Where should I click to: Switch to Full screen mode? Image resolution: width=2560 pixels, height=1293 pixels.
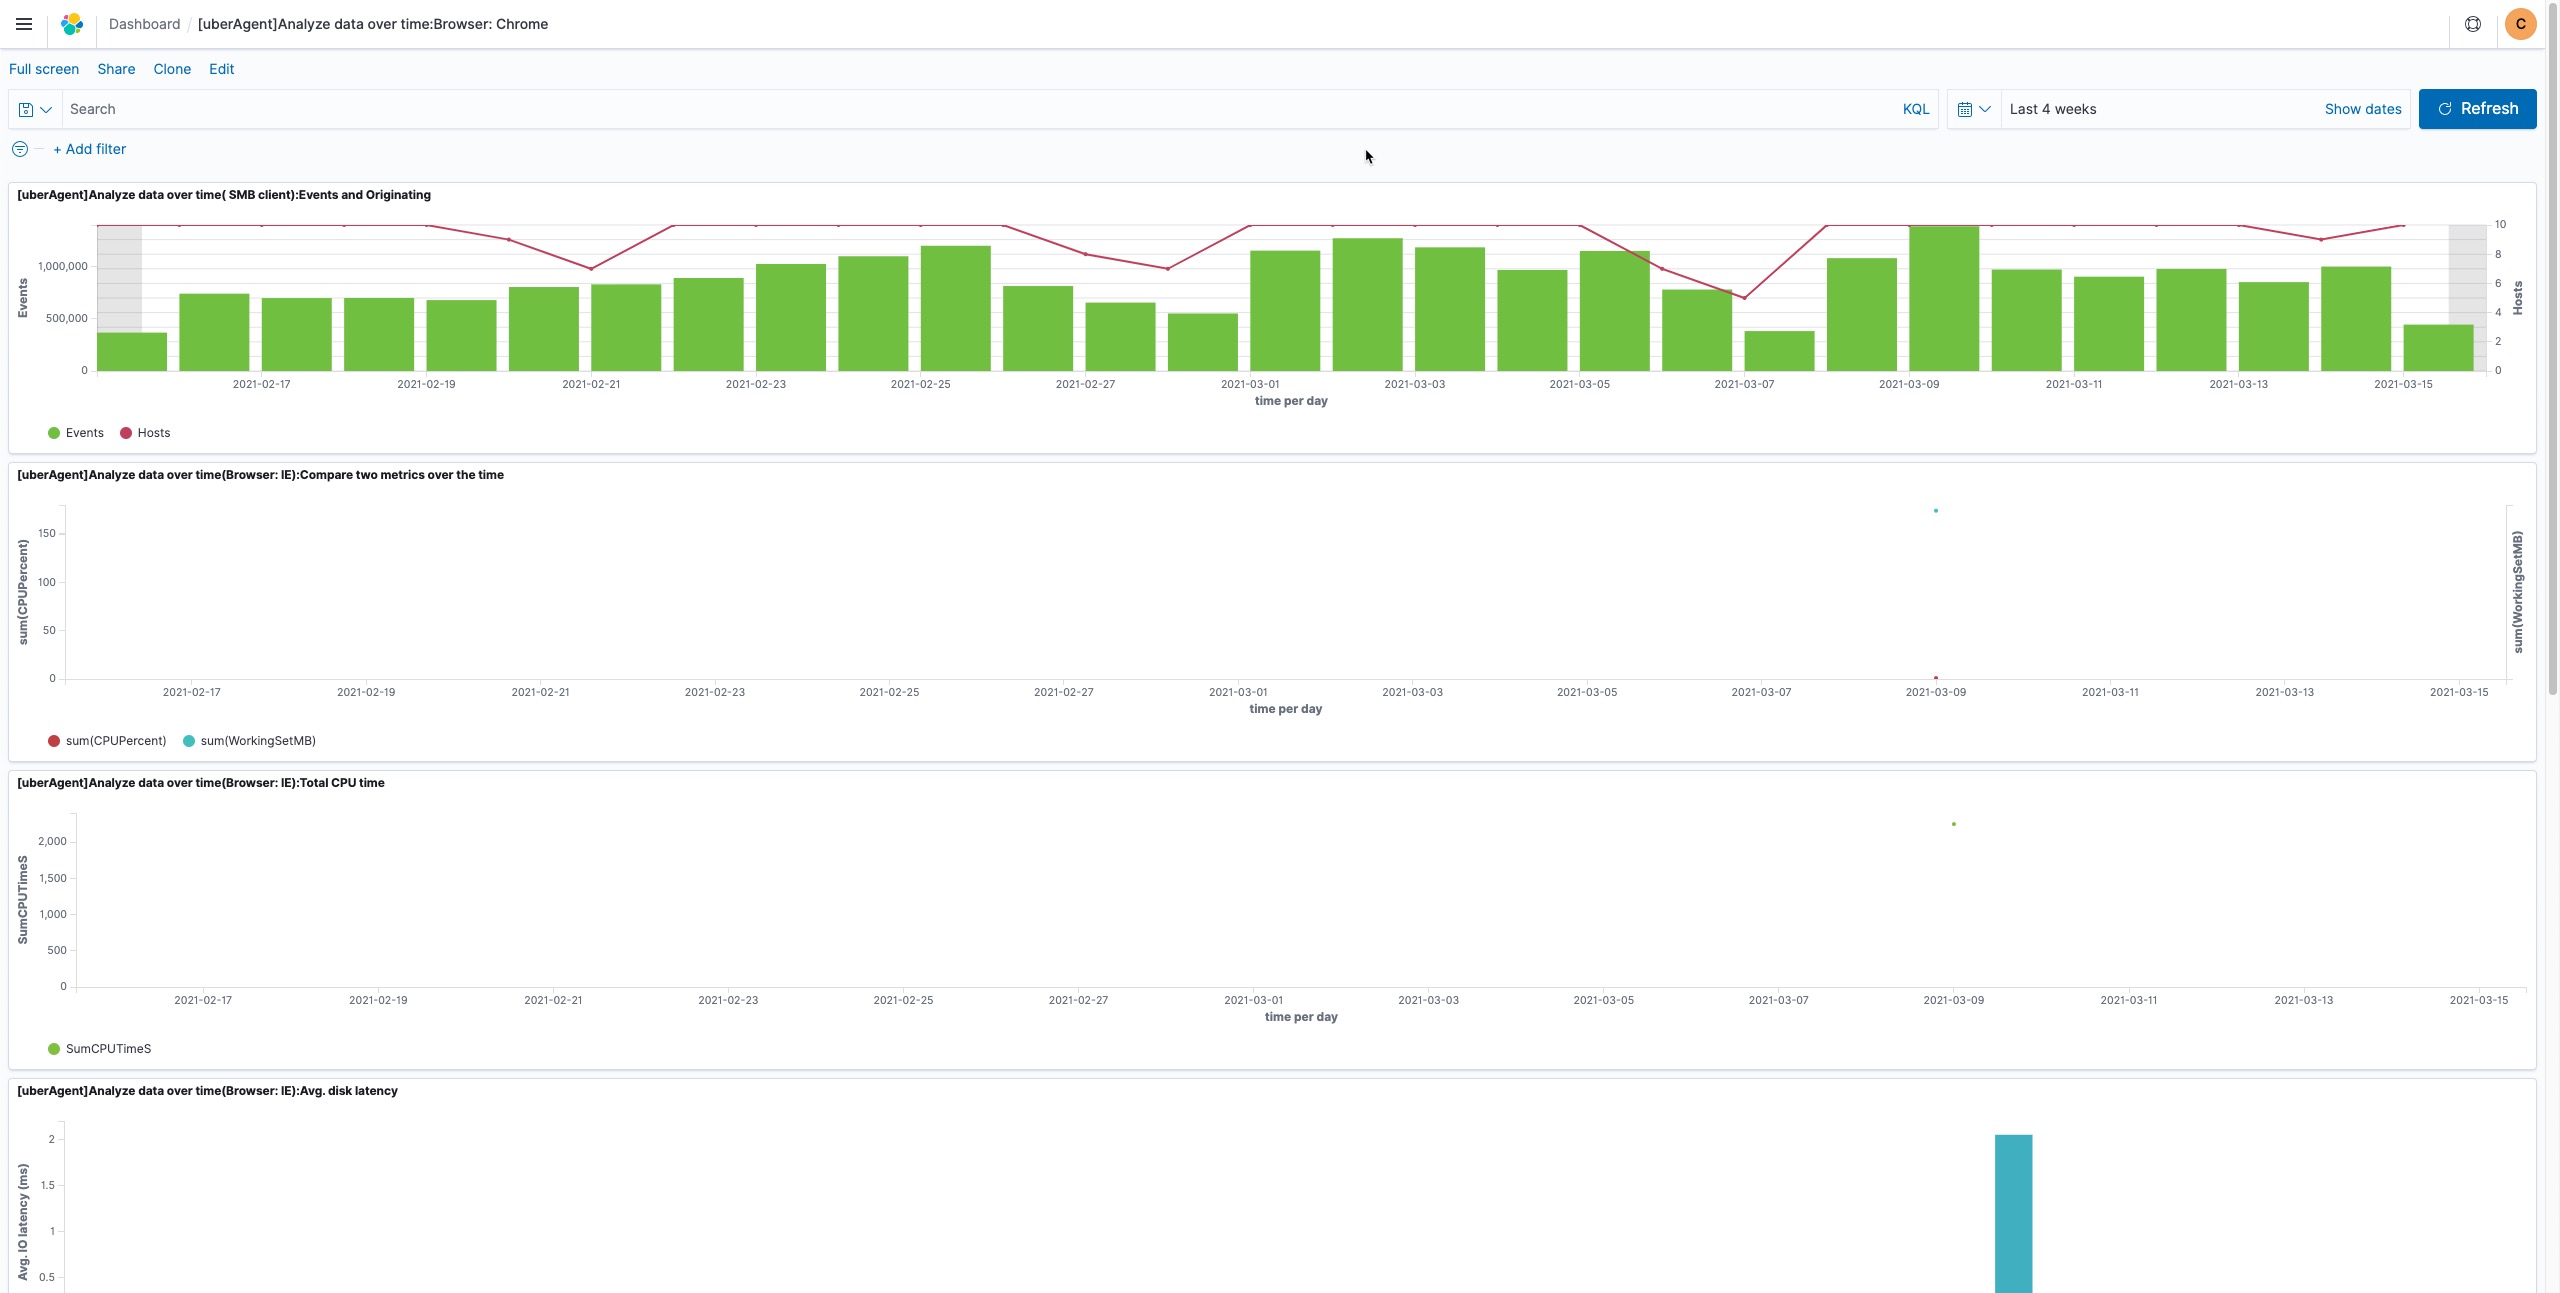pyautogui.click(x=44, y=69)
